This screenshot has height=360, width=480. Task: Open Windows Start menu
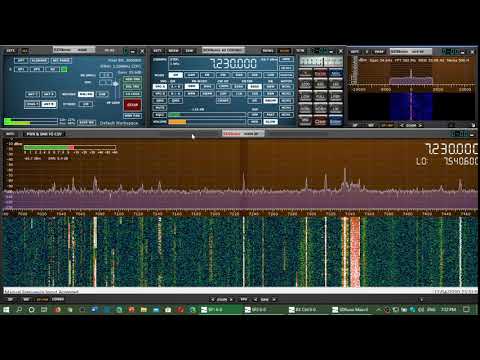6,310
